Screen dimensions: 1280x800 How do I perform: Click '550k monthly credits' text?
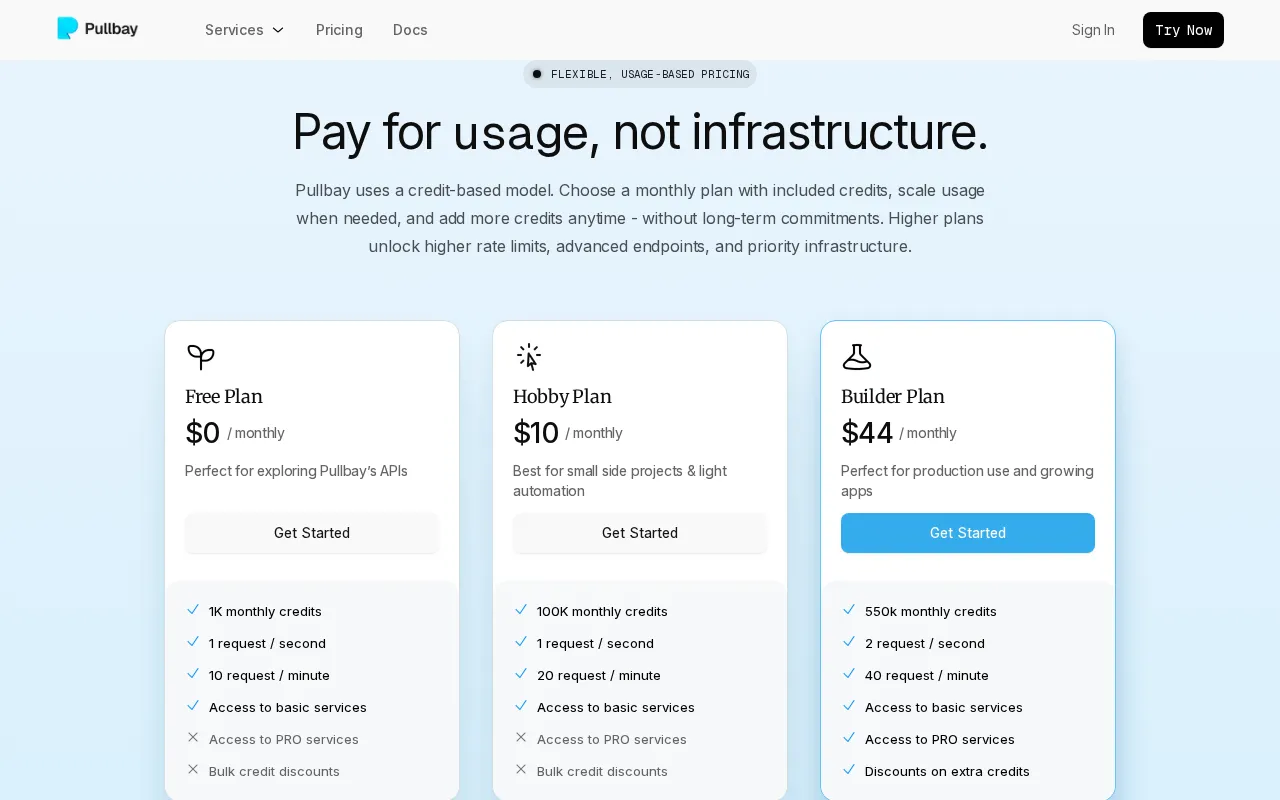(931, 611)
